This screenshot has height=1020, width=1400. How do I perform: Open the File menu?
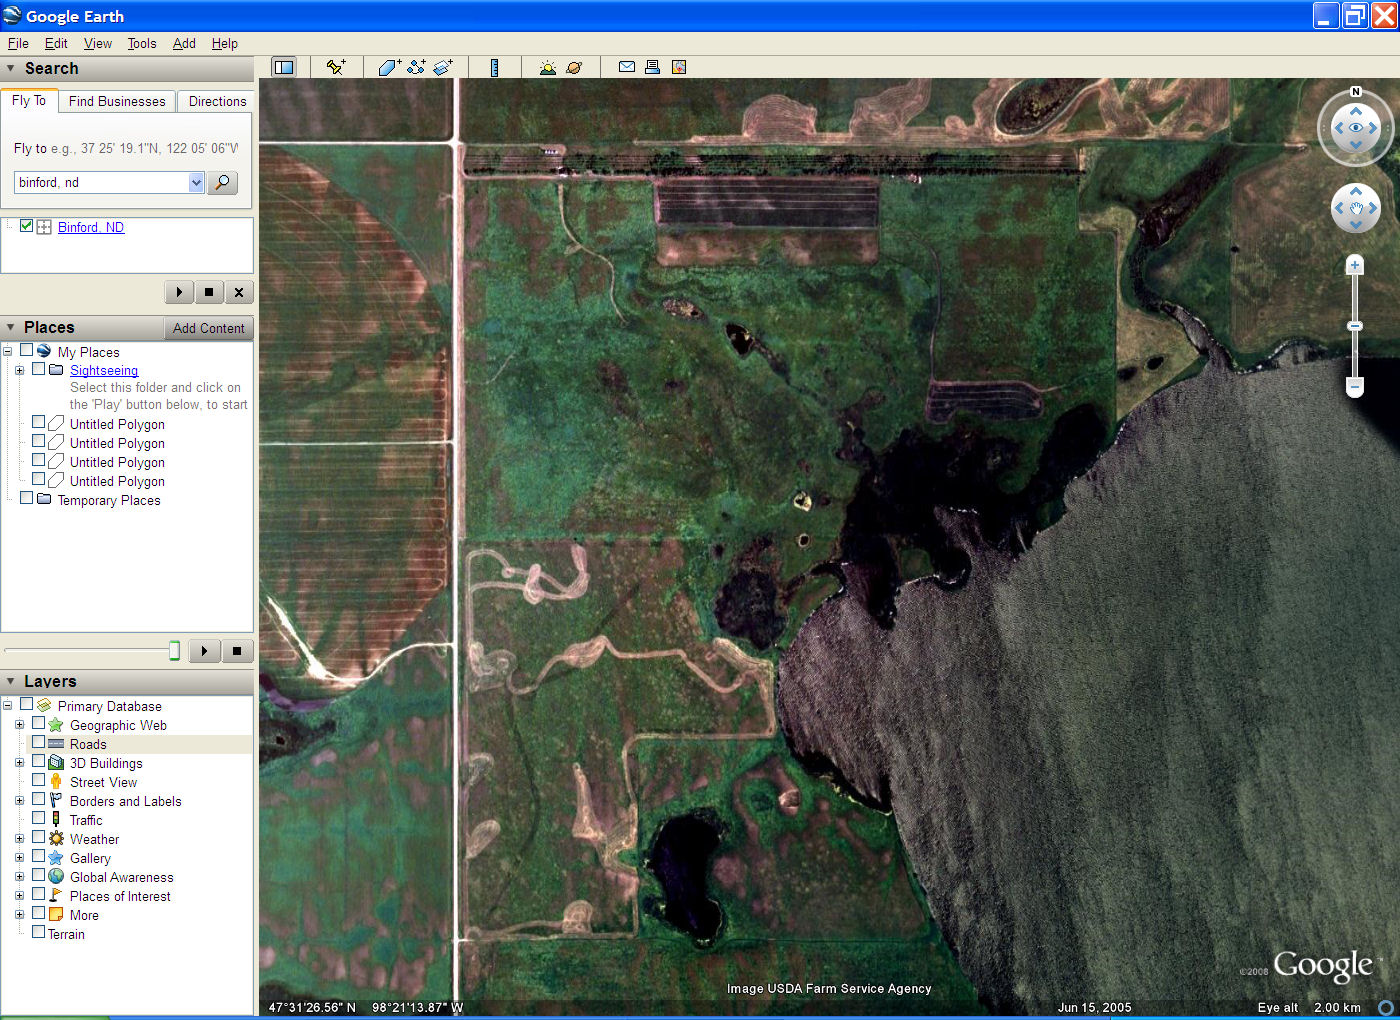point(18,43)
